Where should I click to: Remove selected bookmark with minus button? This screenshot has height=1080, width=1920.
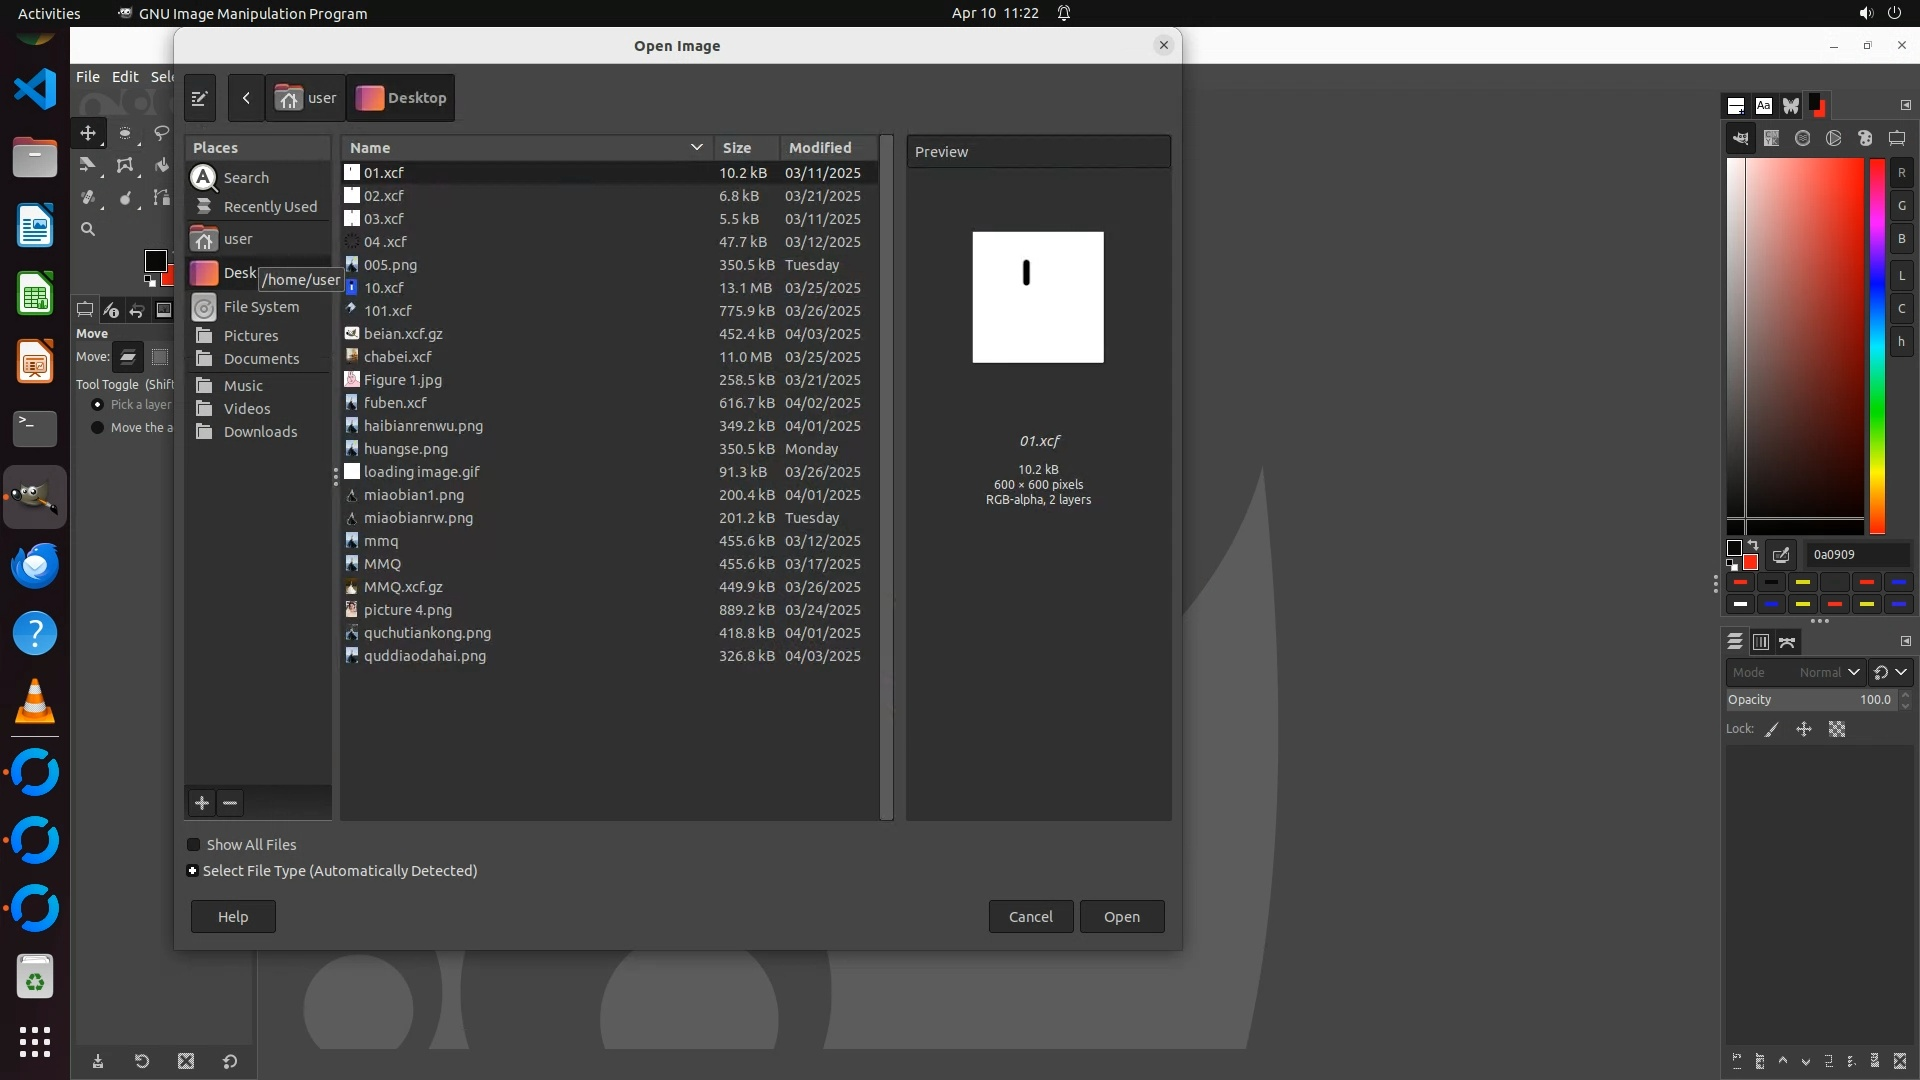230,803
